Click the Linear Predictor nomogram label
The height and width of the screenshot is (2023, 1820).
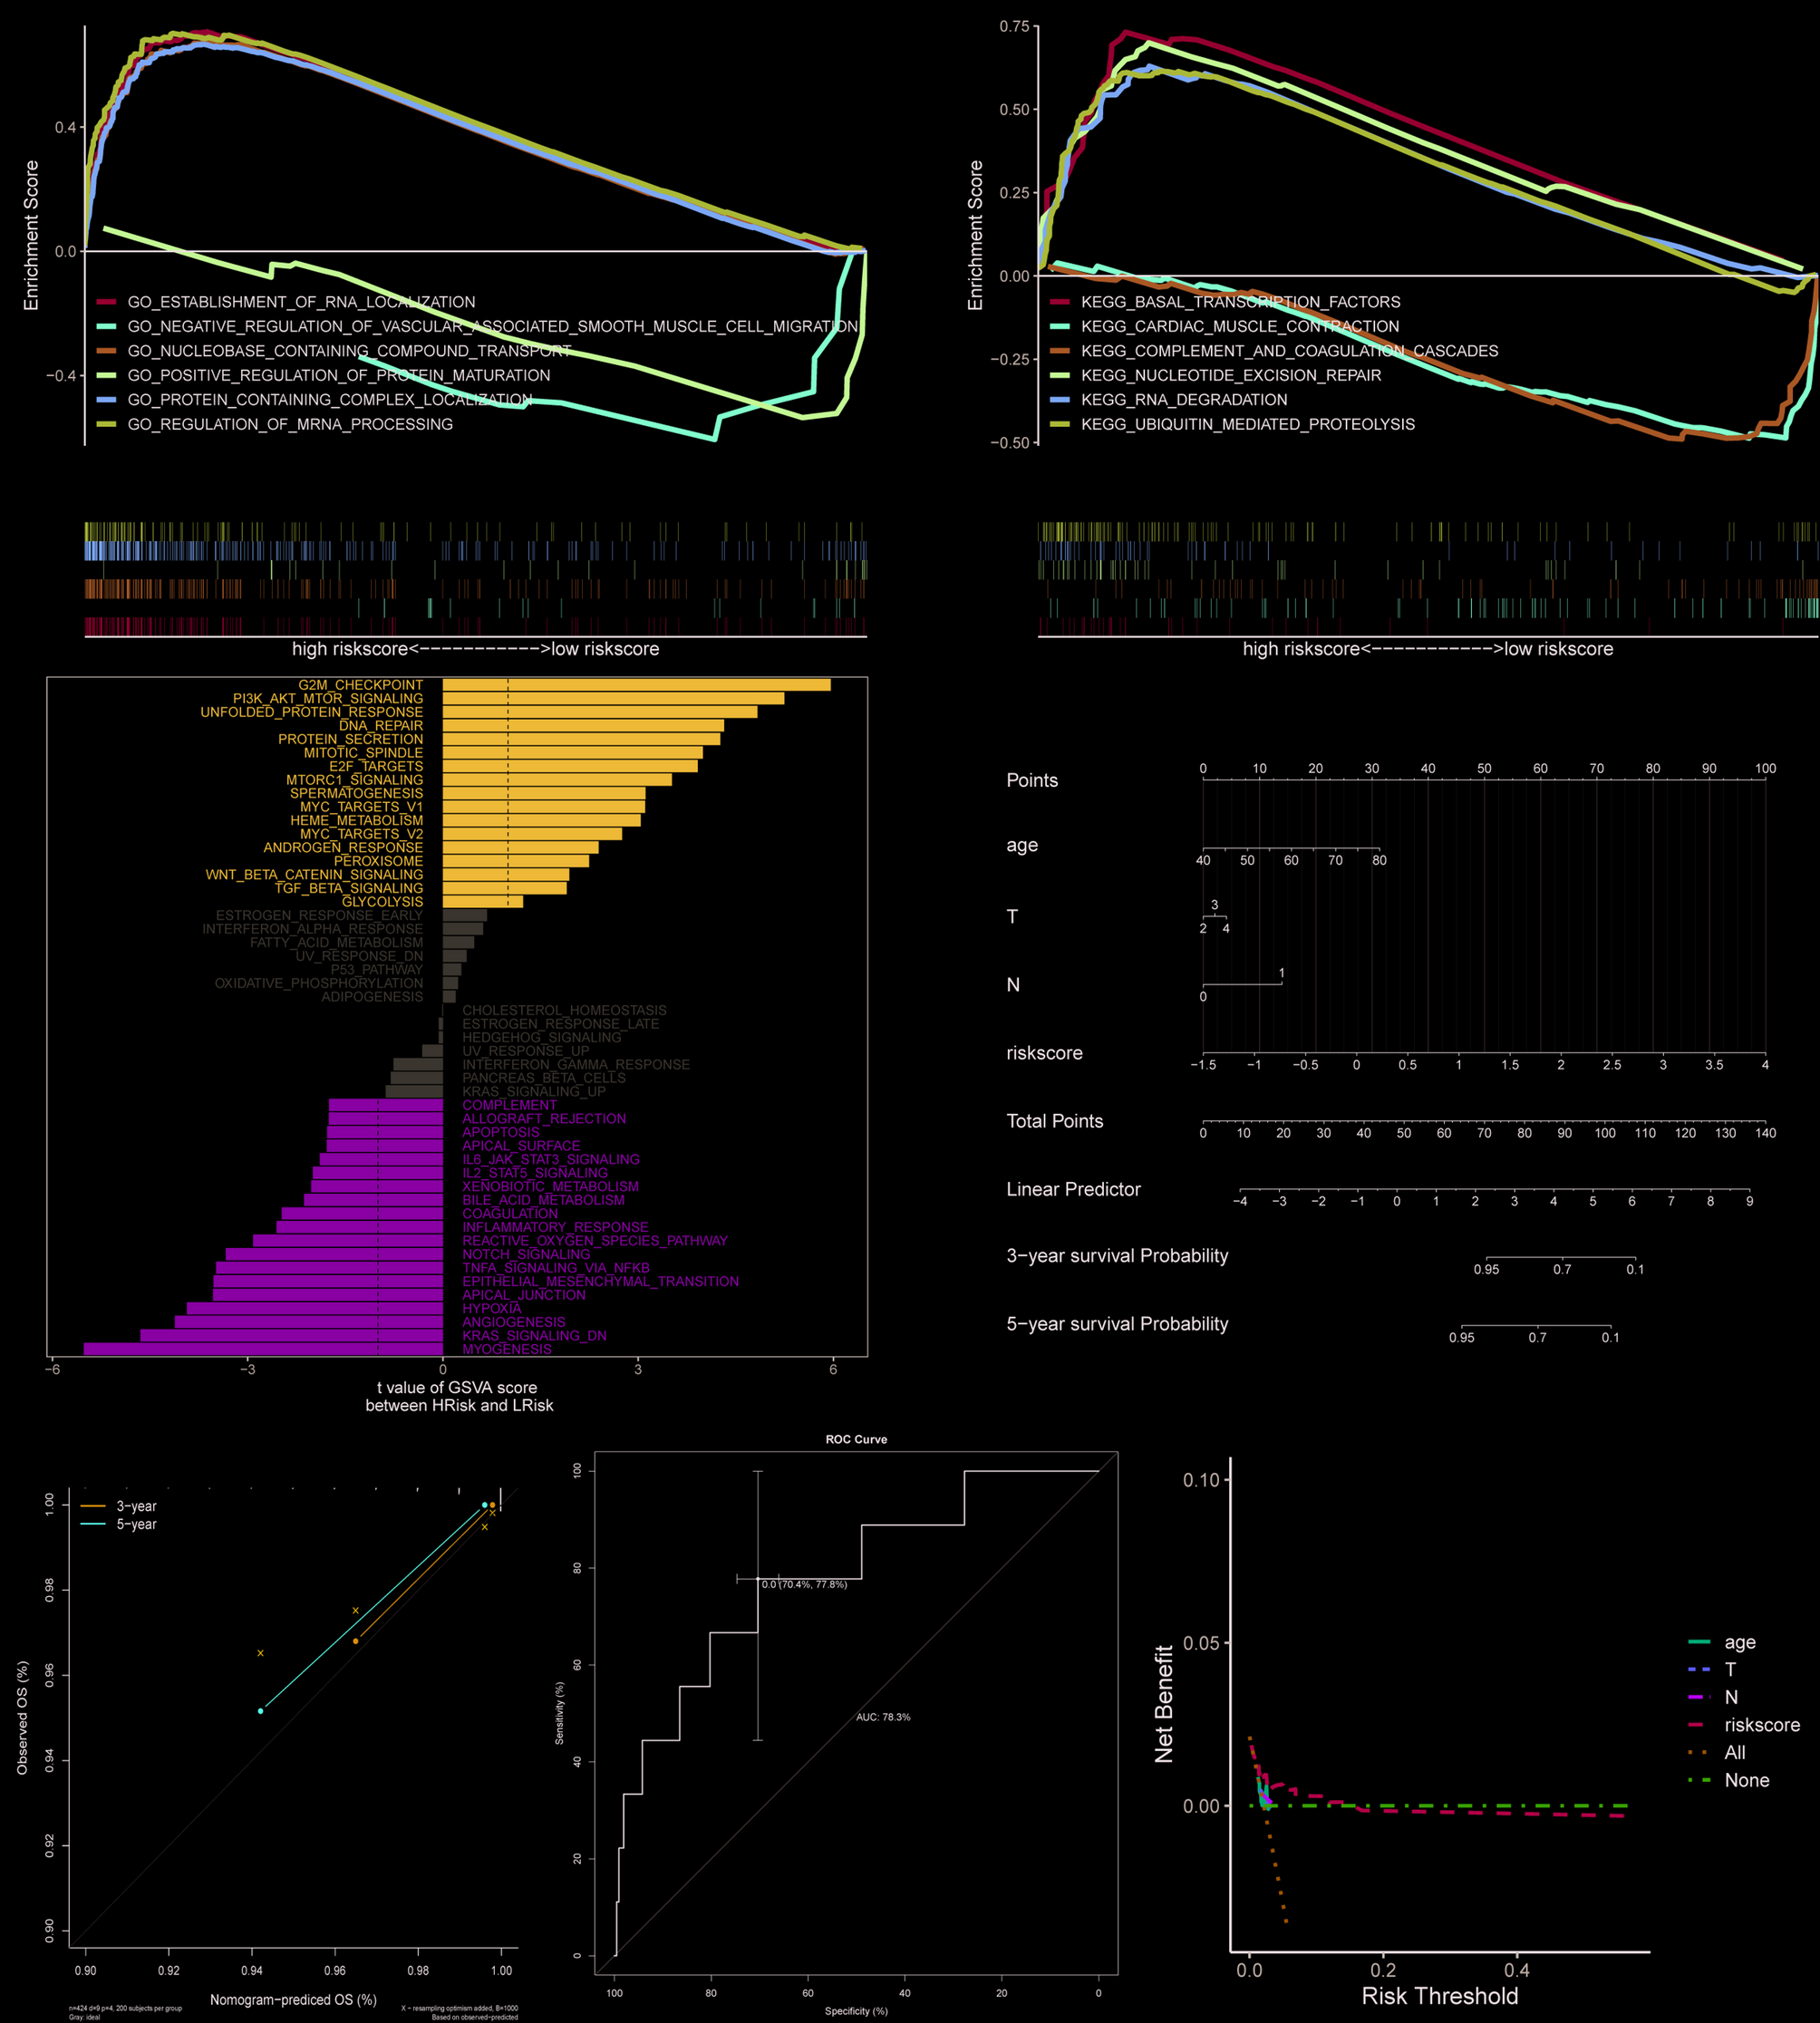coord(1073,1189)
